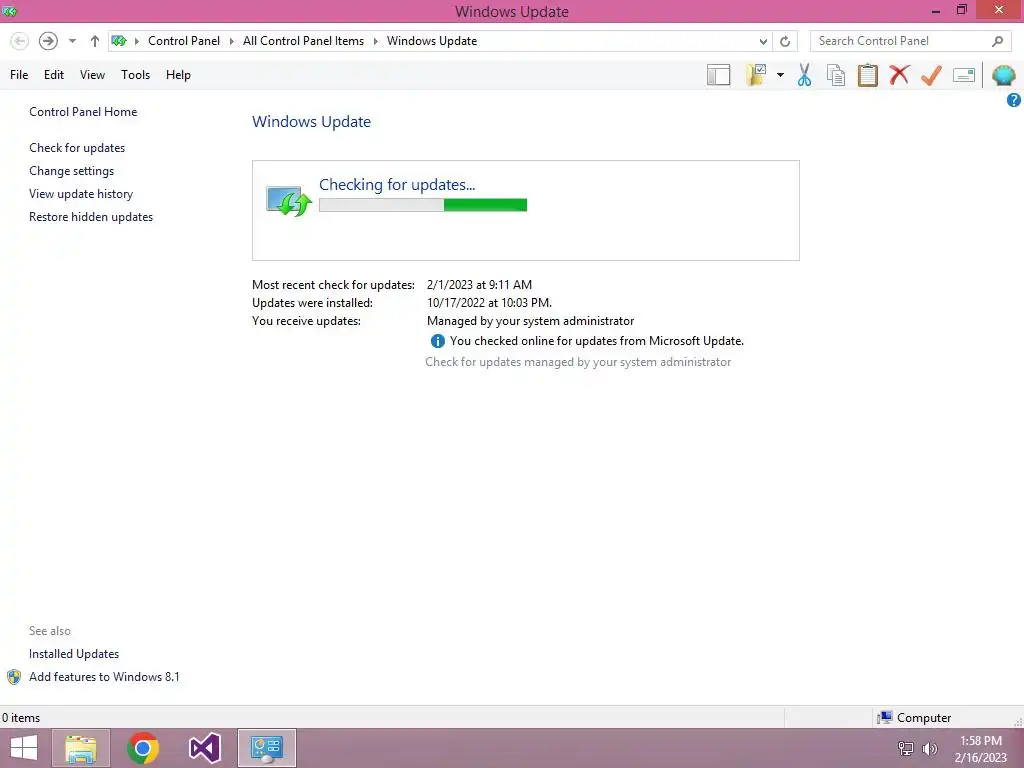
Task: Click the search magnifier icon
Action: coord(997,41)
